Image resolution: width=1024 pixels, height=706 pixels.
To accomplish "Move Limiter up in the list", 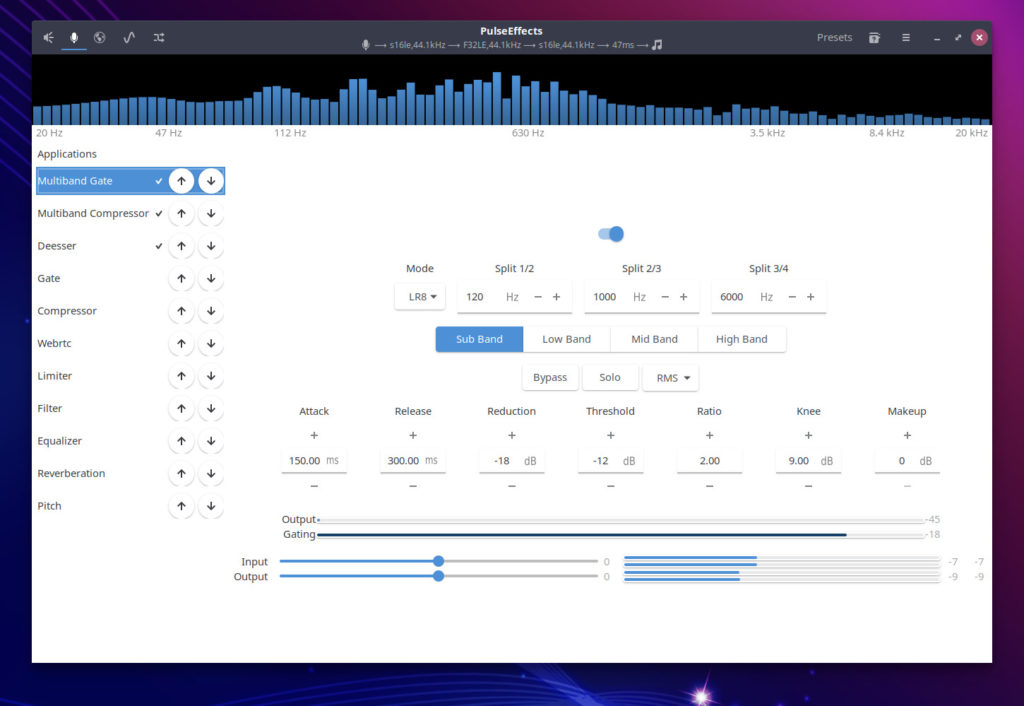I will 182,376.
